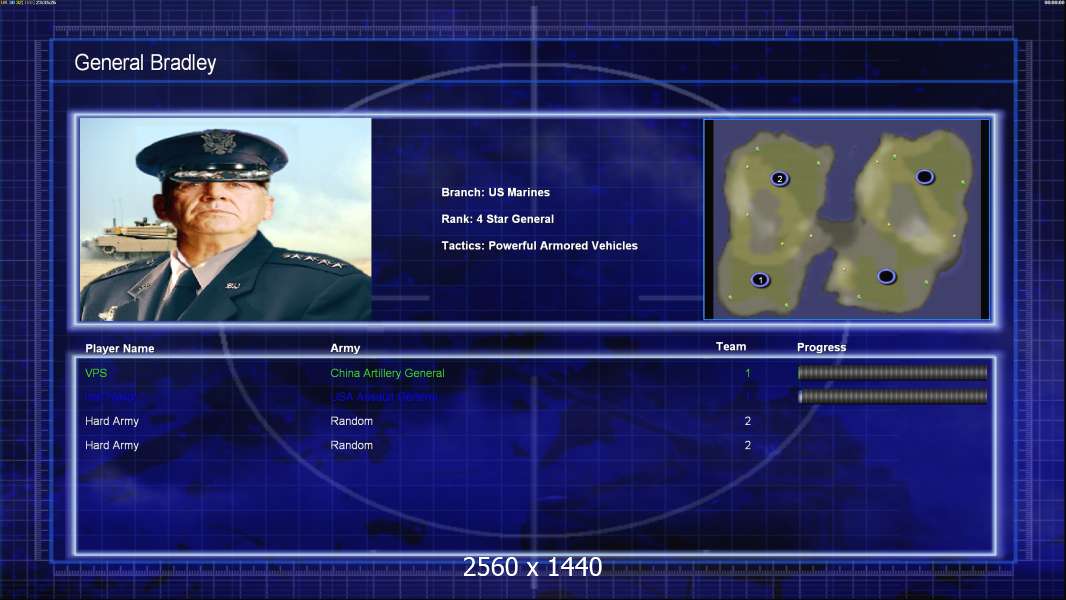Click the General Bradley portrait image
1066x600 pixels.
click(226, 219)
